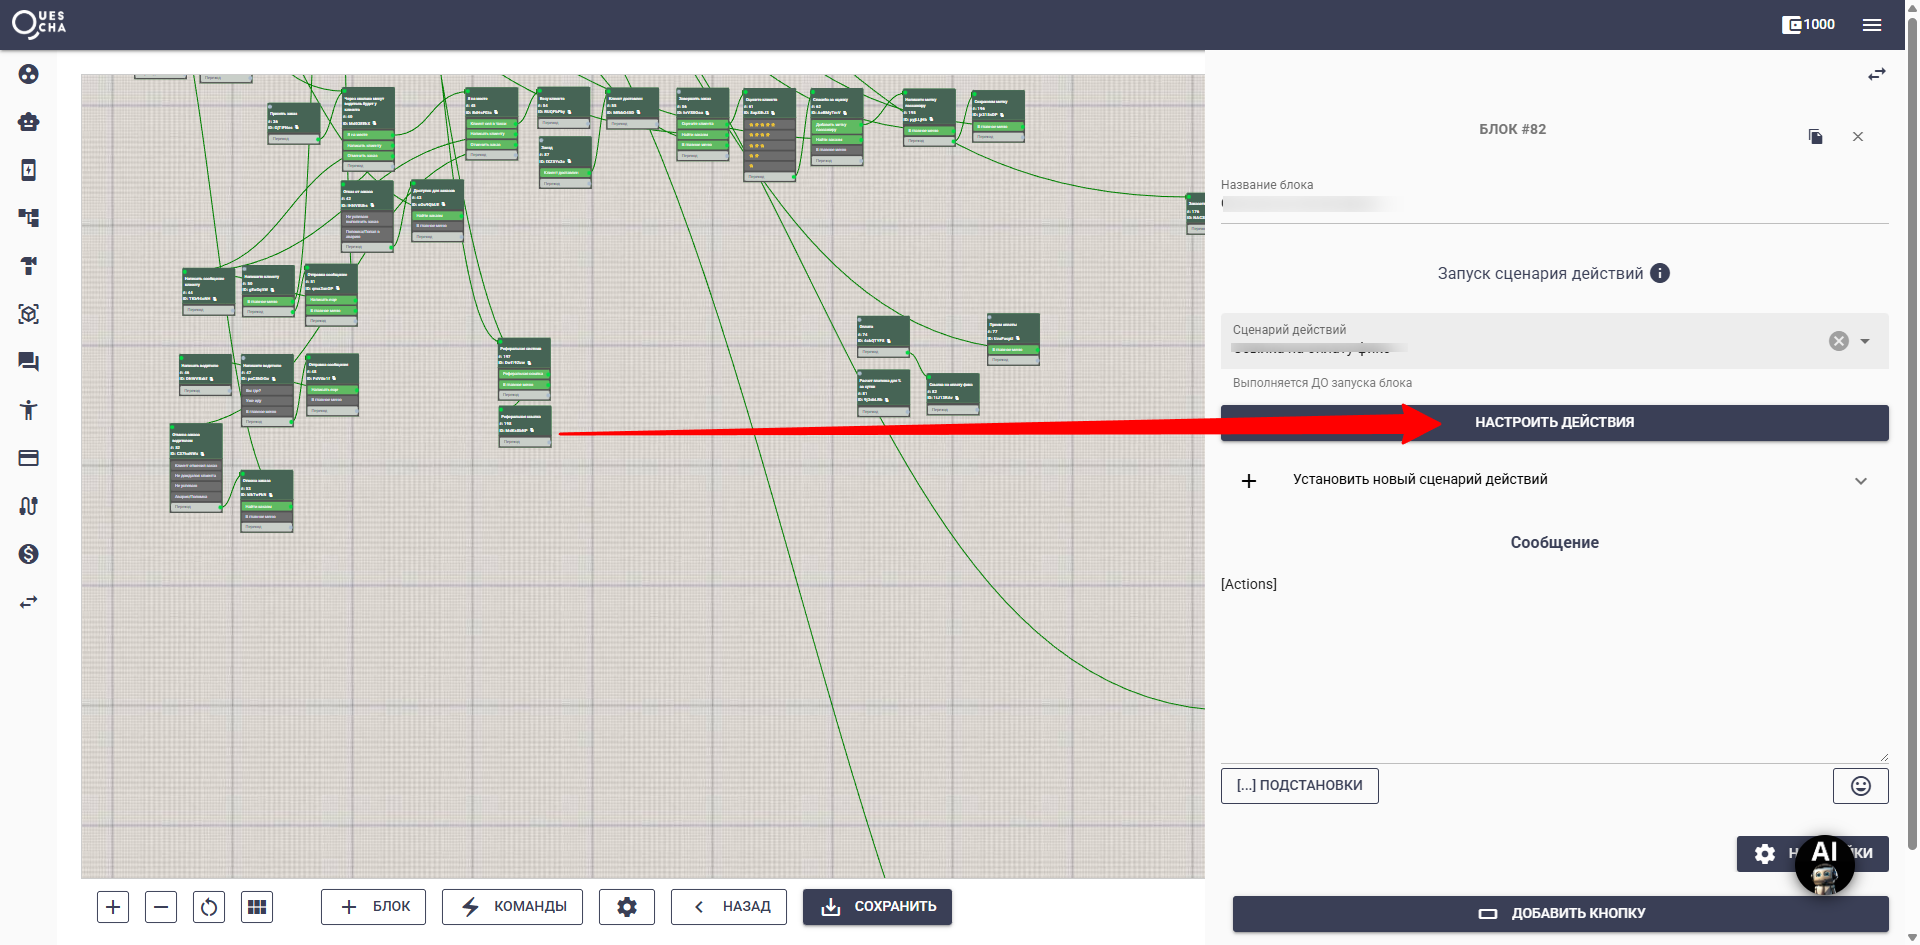
Task: Open the credit card payments sidebar icon
Action: tap(28, 458)
